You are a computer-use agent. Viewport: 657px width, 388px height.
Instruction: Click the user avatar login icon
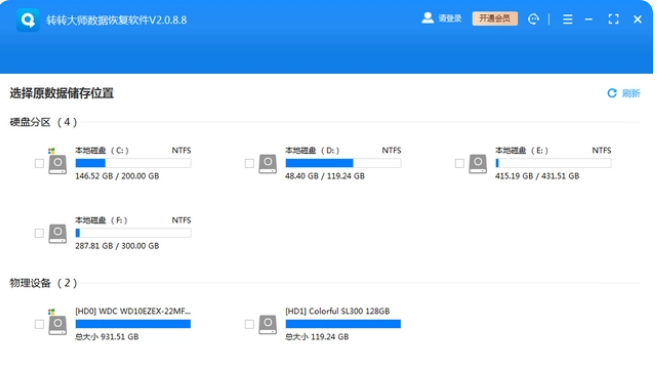click(427, 18)
